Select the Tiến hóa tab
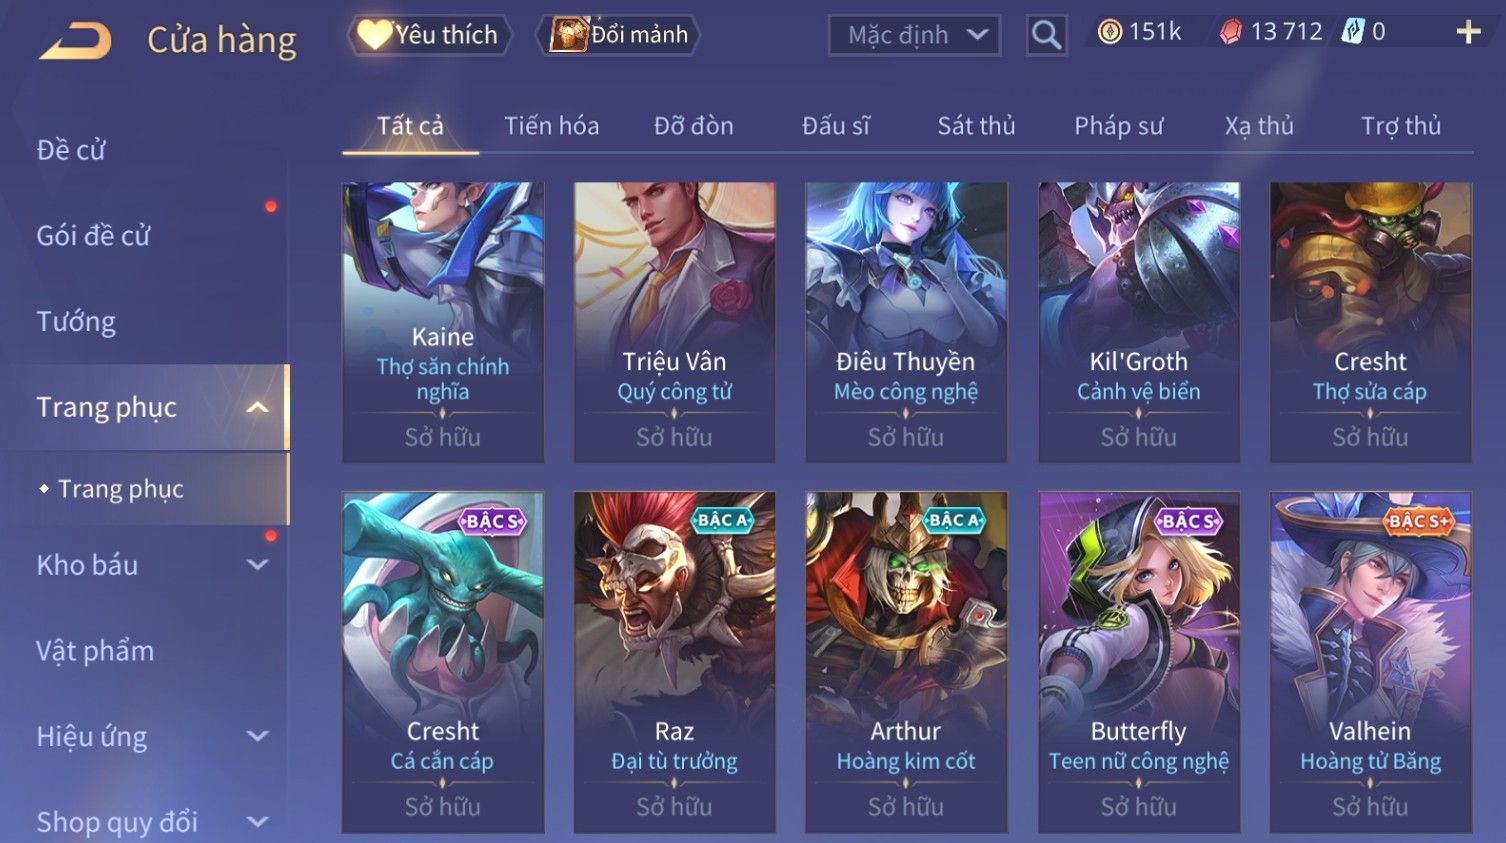1506x843 pixels. (551, 126)
